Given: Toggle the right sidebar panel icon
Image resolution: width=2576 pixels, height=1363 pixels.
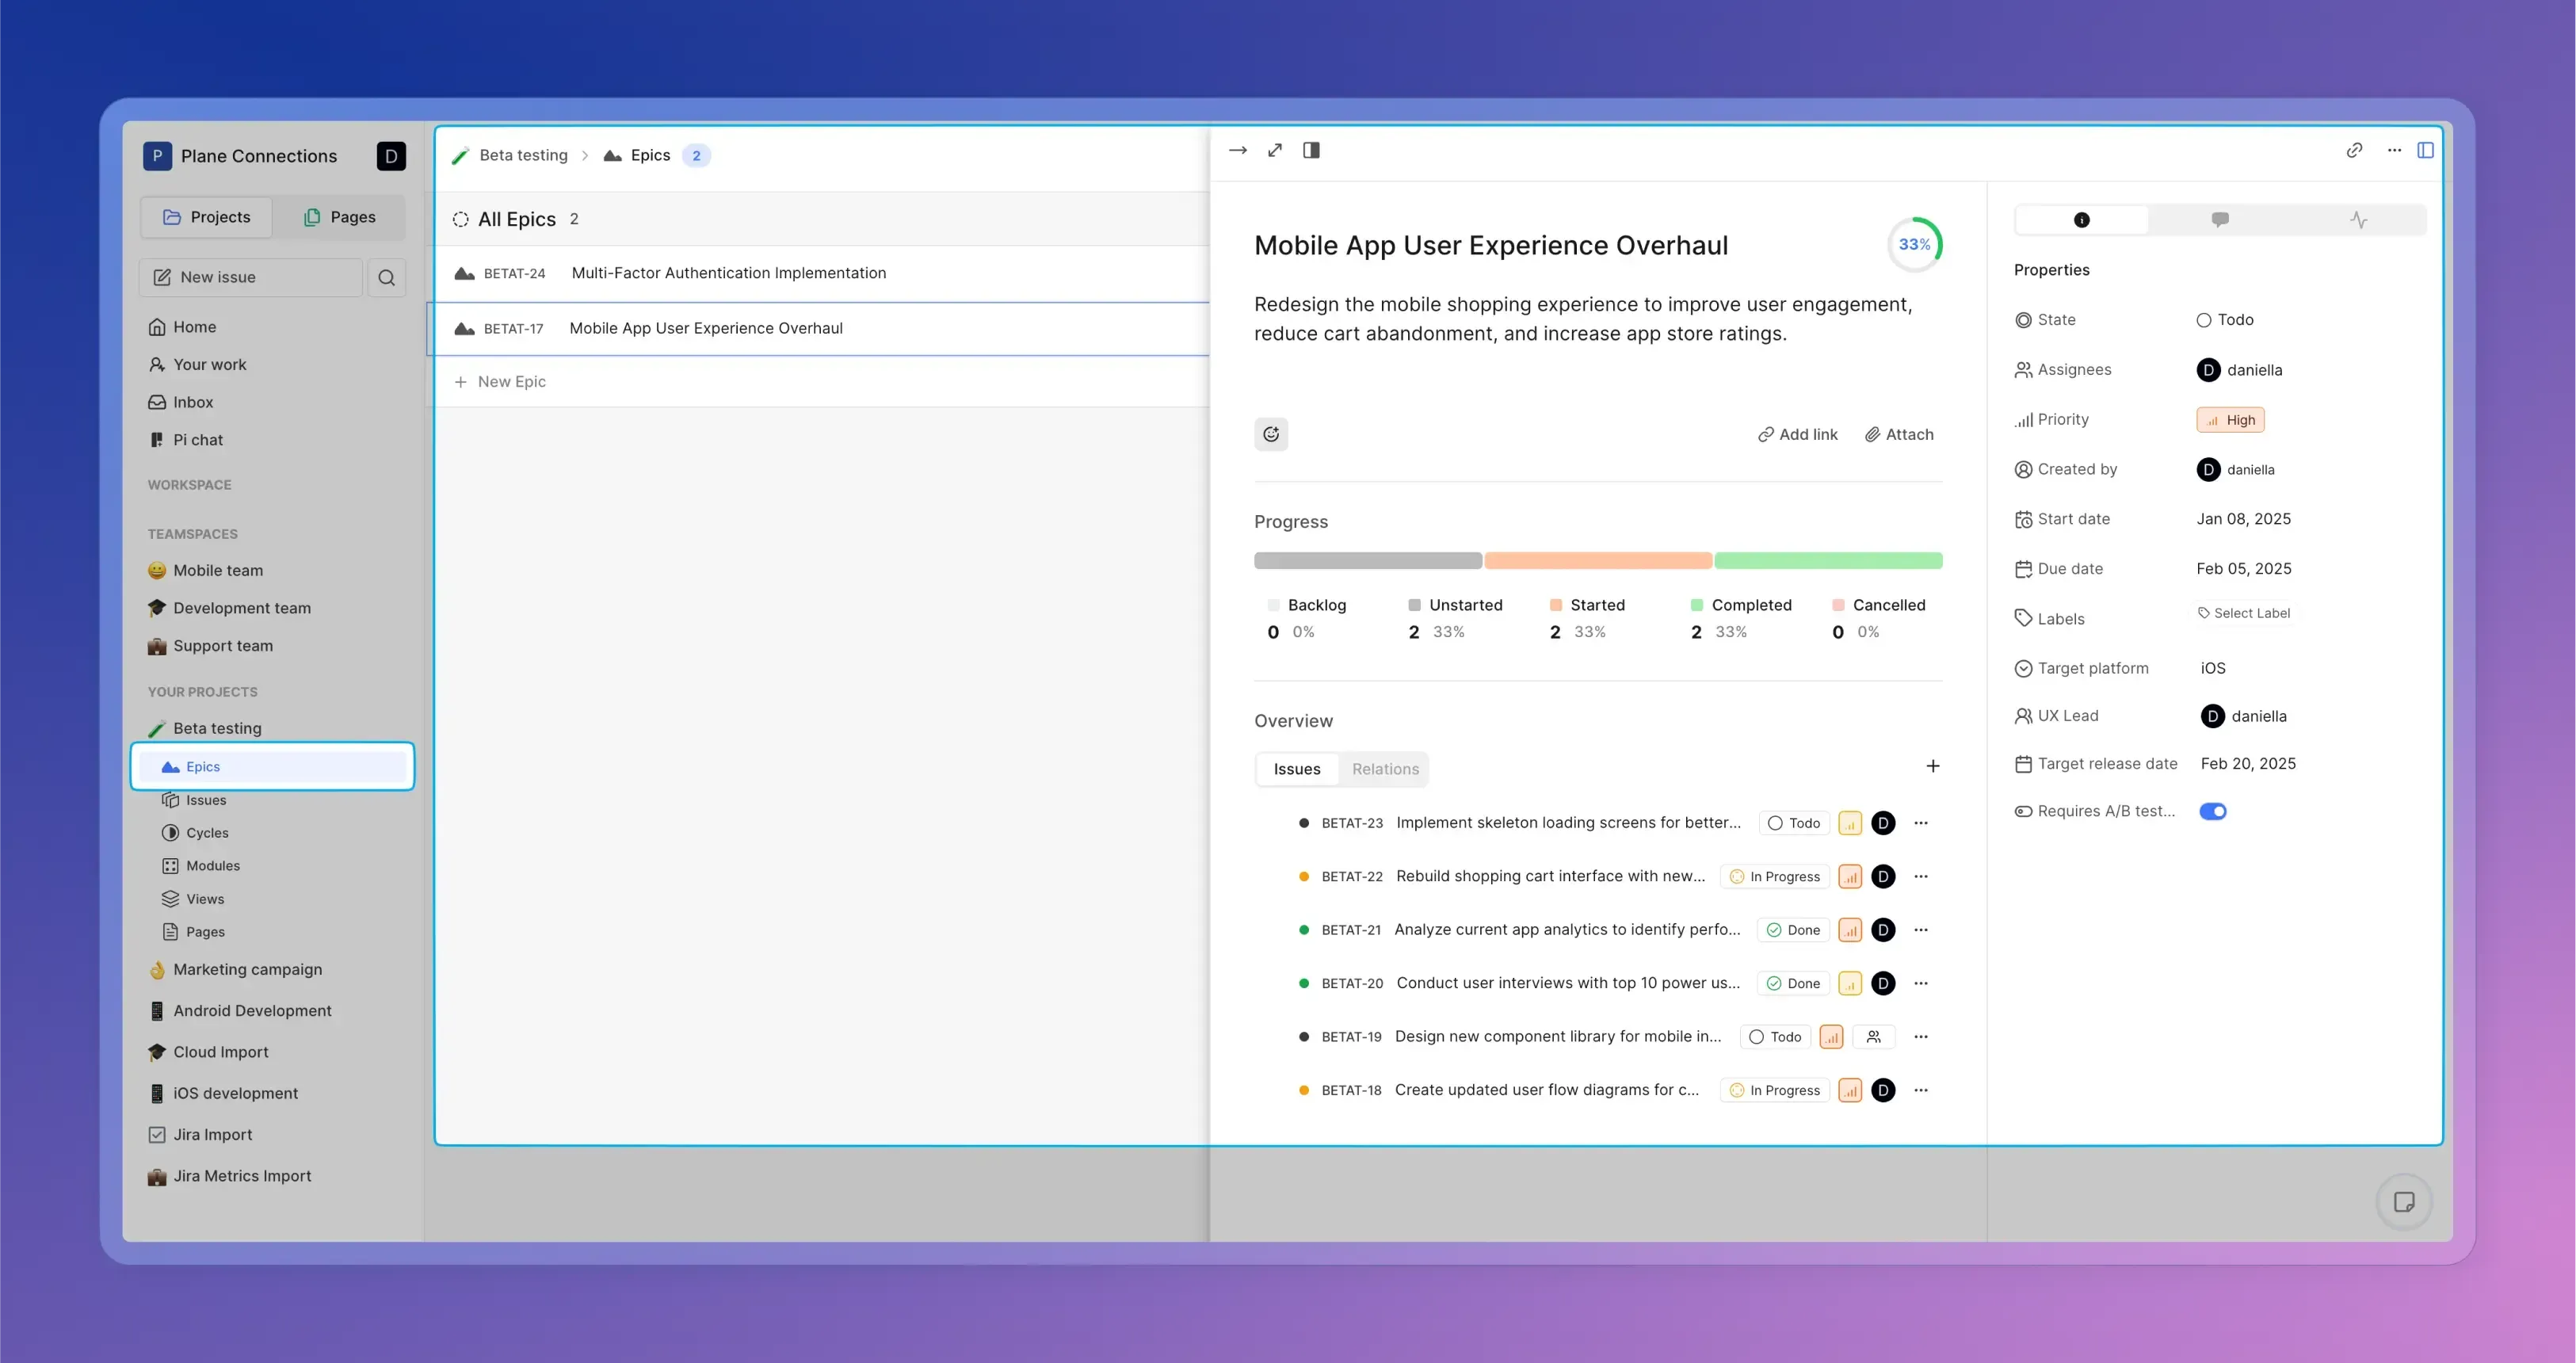Looking at the screenshot, I should (x=2425, y=150).
